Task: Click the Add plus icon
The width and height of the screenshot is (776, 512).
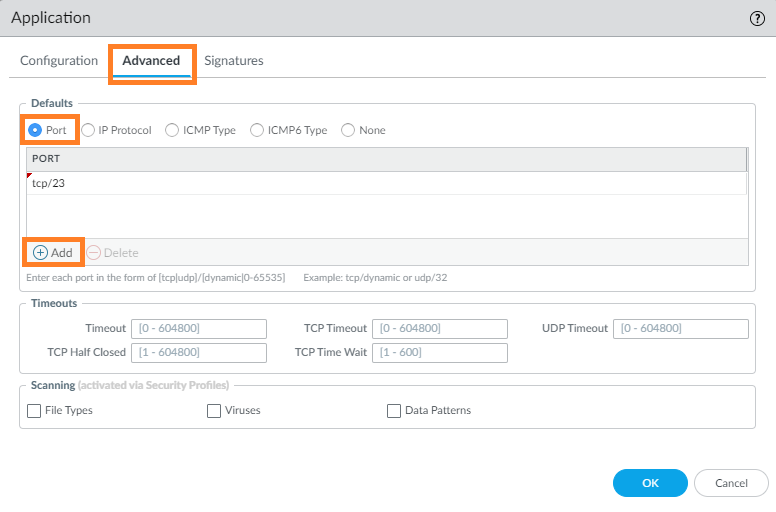Action: point(40,253)
